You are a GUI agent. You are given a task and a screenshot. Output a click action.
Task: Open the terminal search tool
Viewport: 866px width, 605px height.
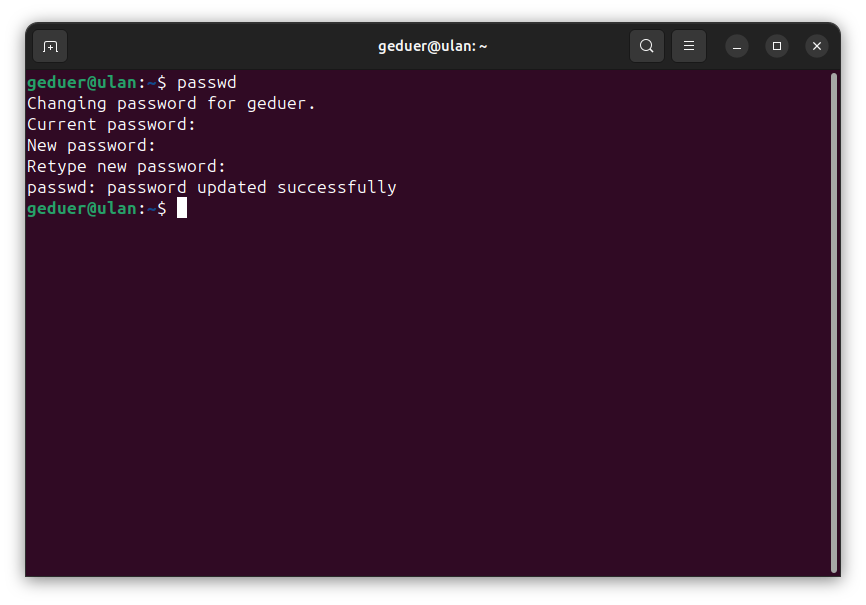(647, 46)
